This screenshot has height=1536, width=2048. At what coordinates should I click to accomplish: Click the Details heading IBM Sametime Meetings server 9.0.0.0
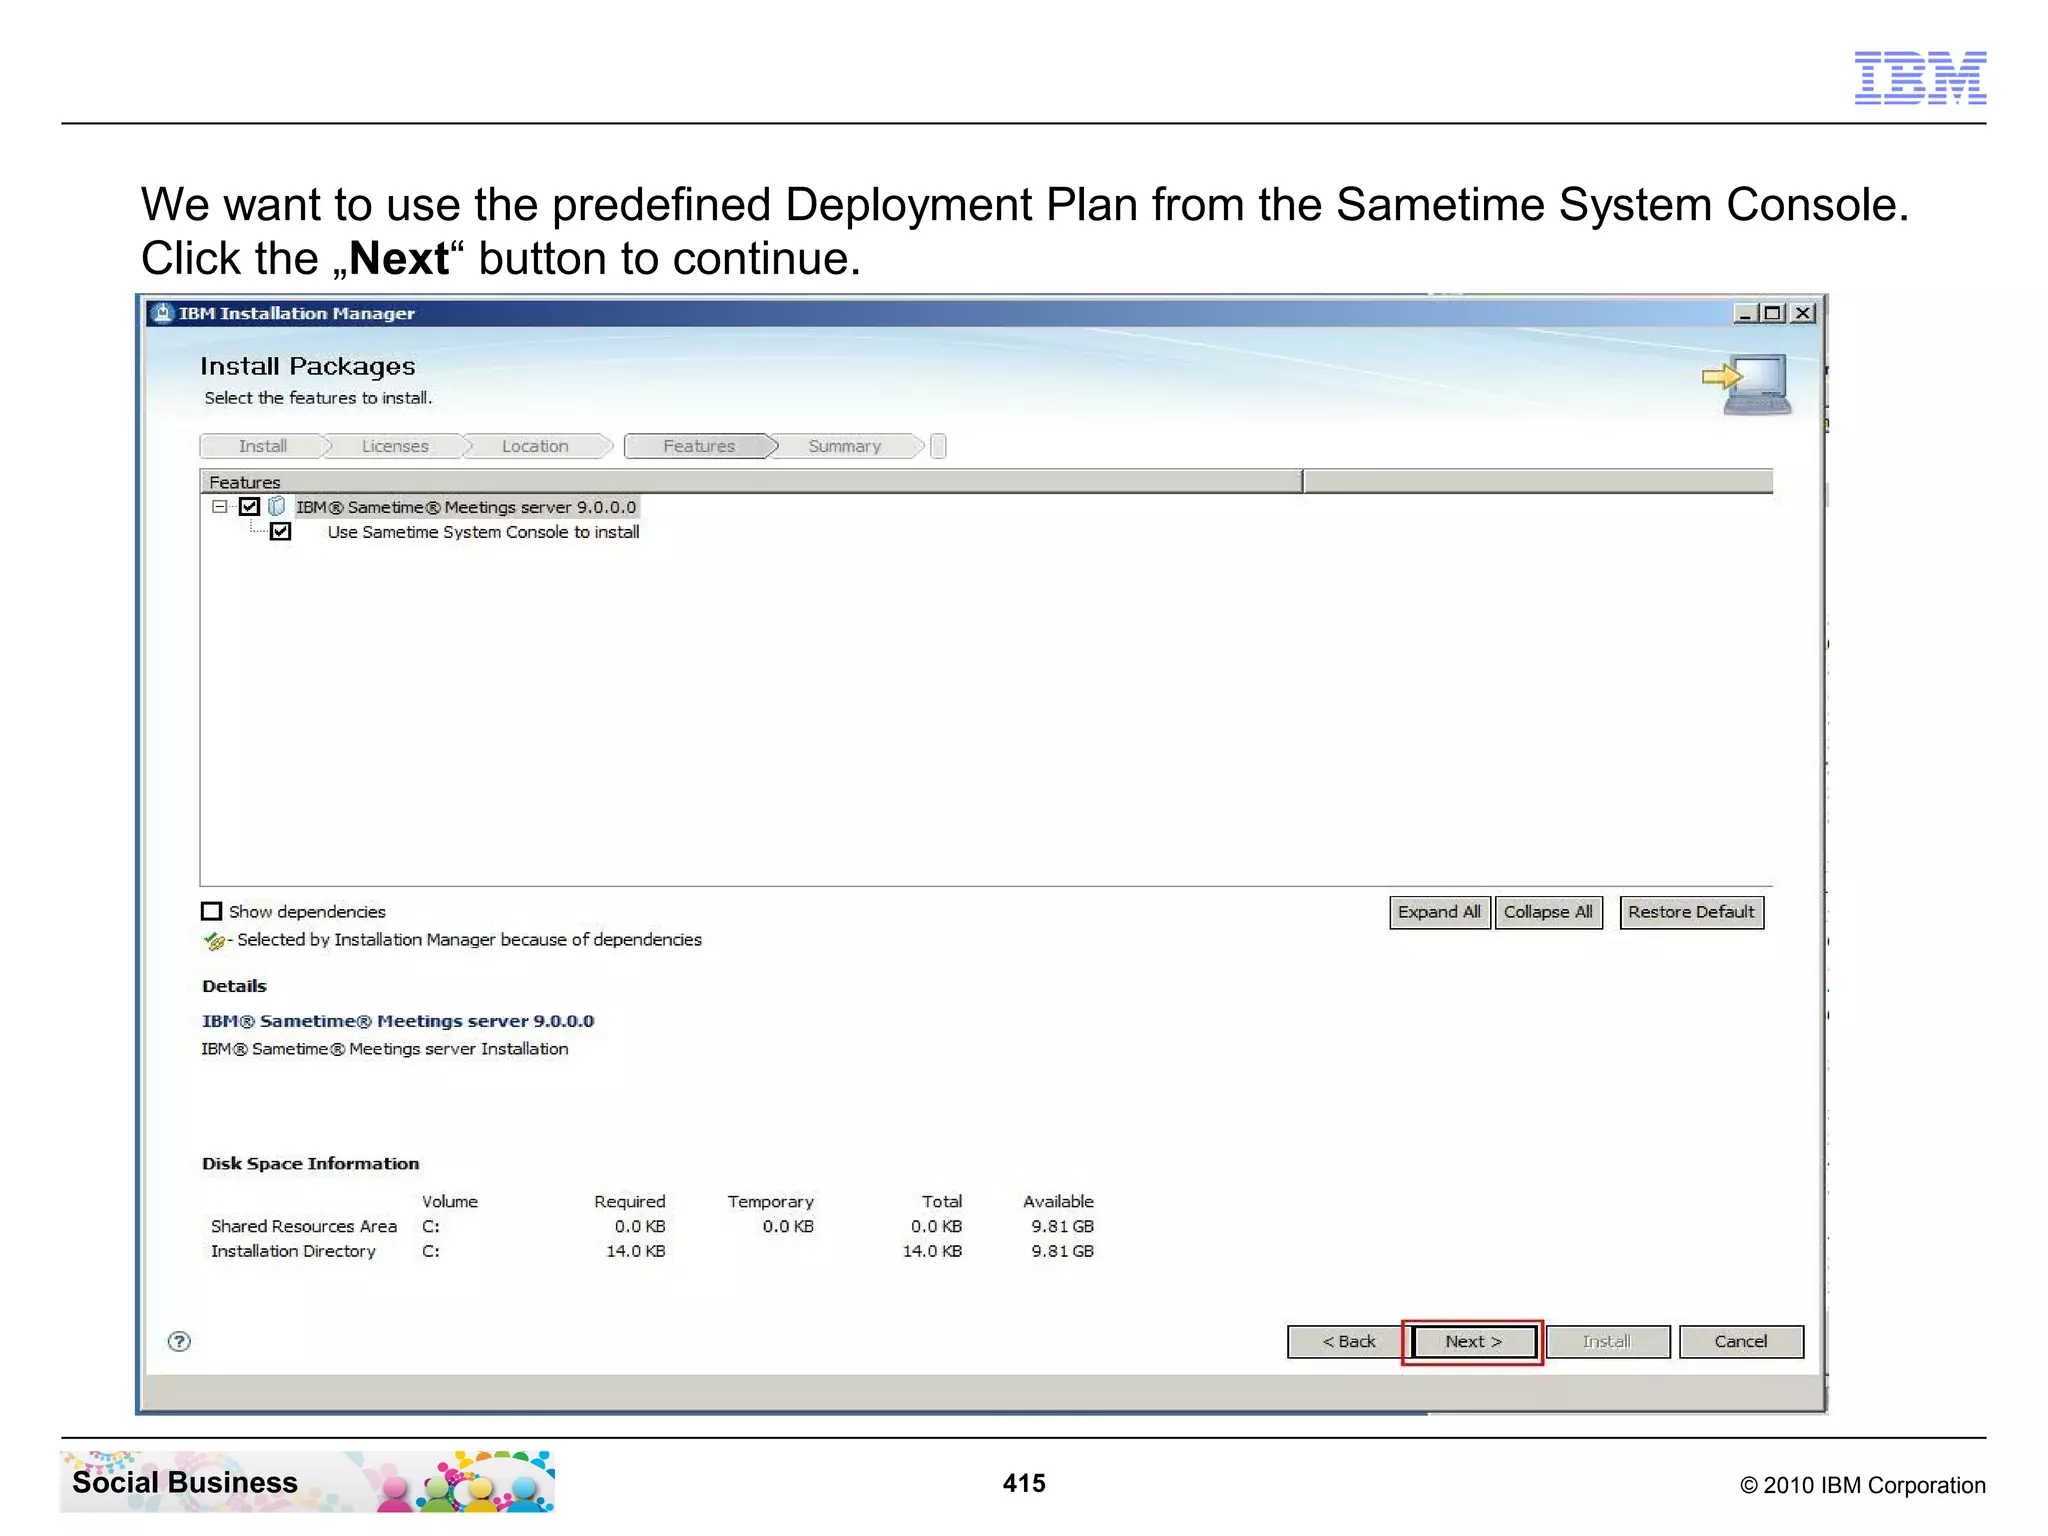pyautogui.click(x=398, y=1021)
